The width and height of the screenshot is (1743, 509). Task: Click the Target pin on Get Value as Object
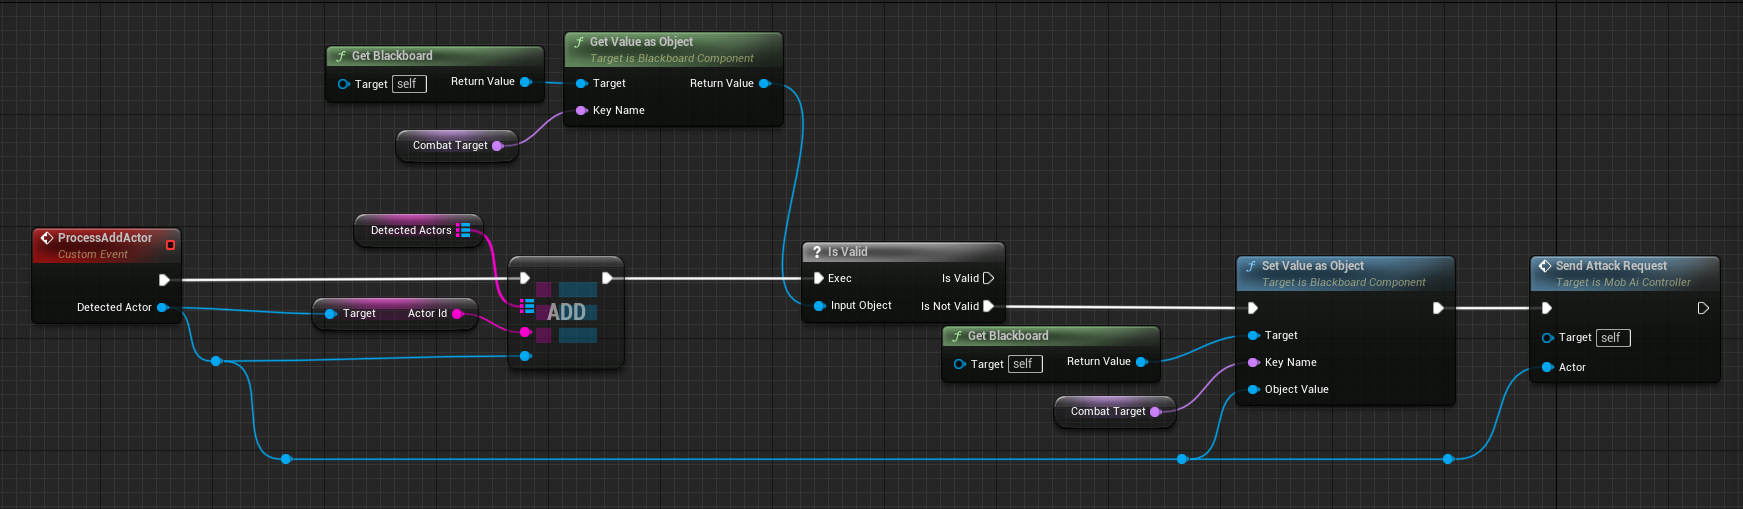point(581,83)
